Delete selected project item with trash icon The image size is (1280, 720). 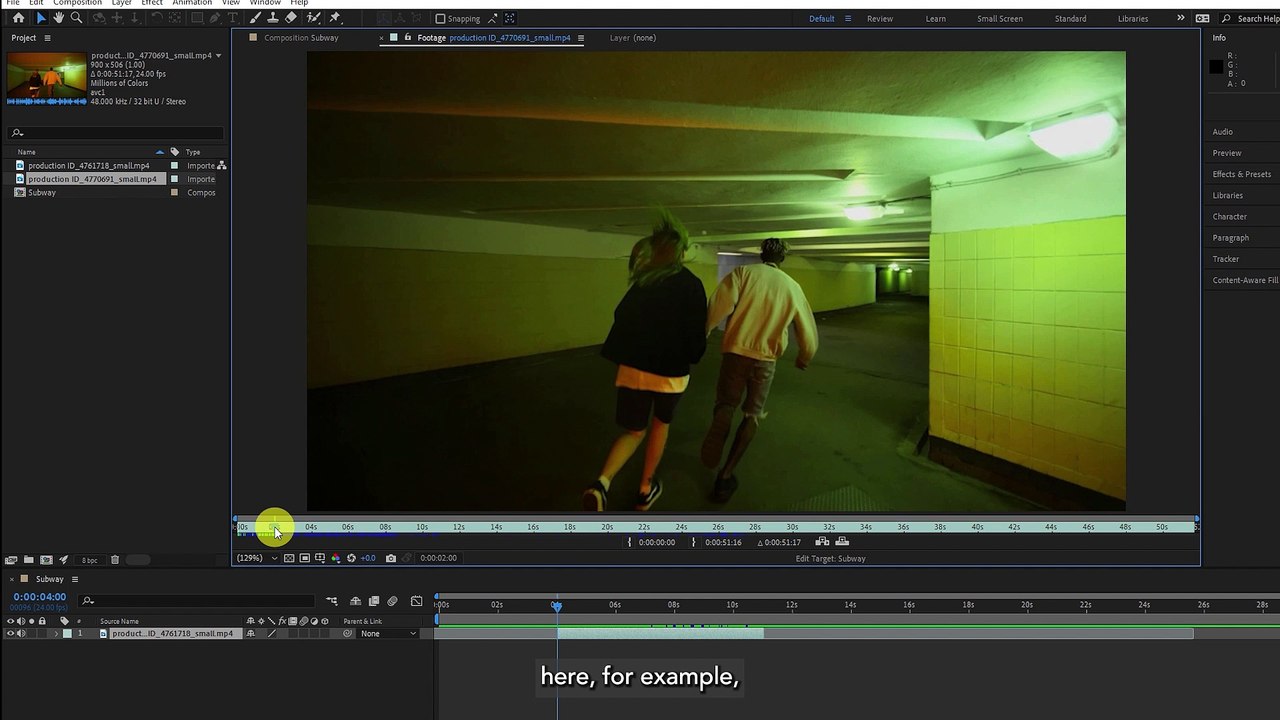tap(115, 560)
